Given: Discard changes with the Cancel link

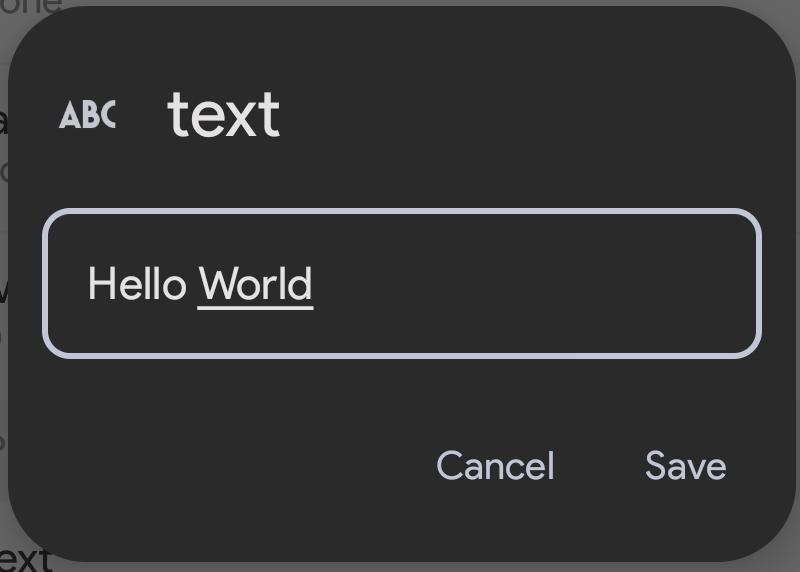Looking at the screenshot, I should point(495,466).
